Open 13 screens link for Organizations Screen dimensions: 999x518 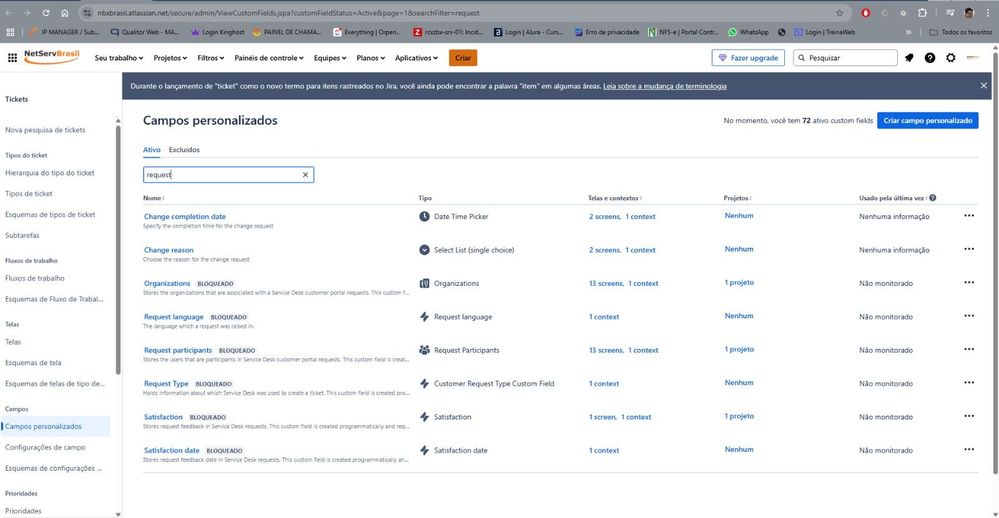(606, 284)
